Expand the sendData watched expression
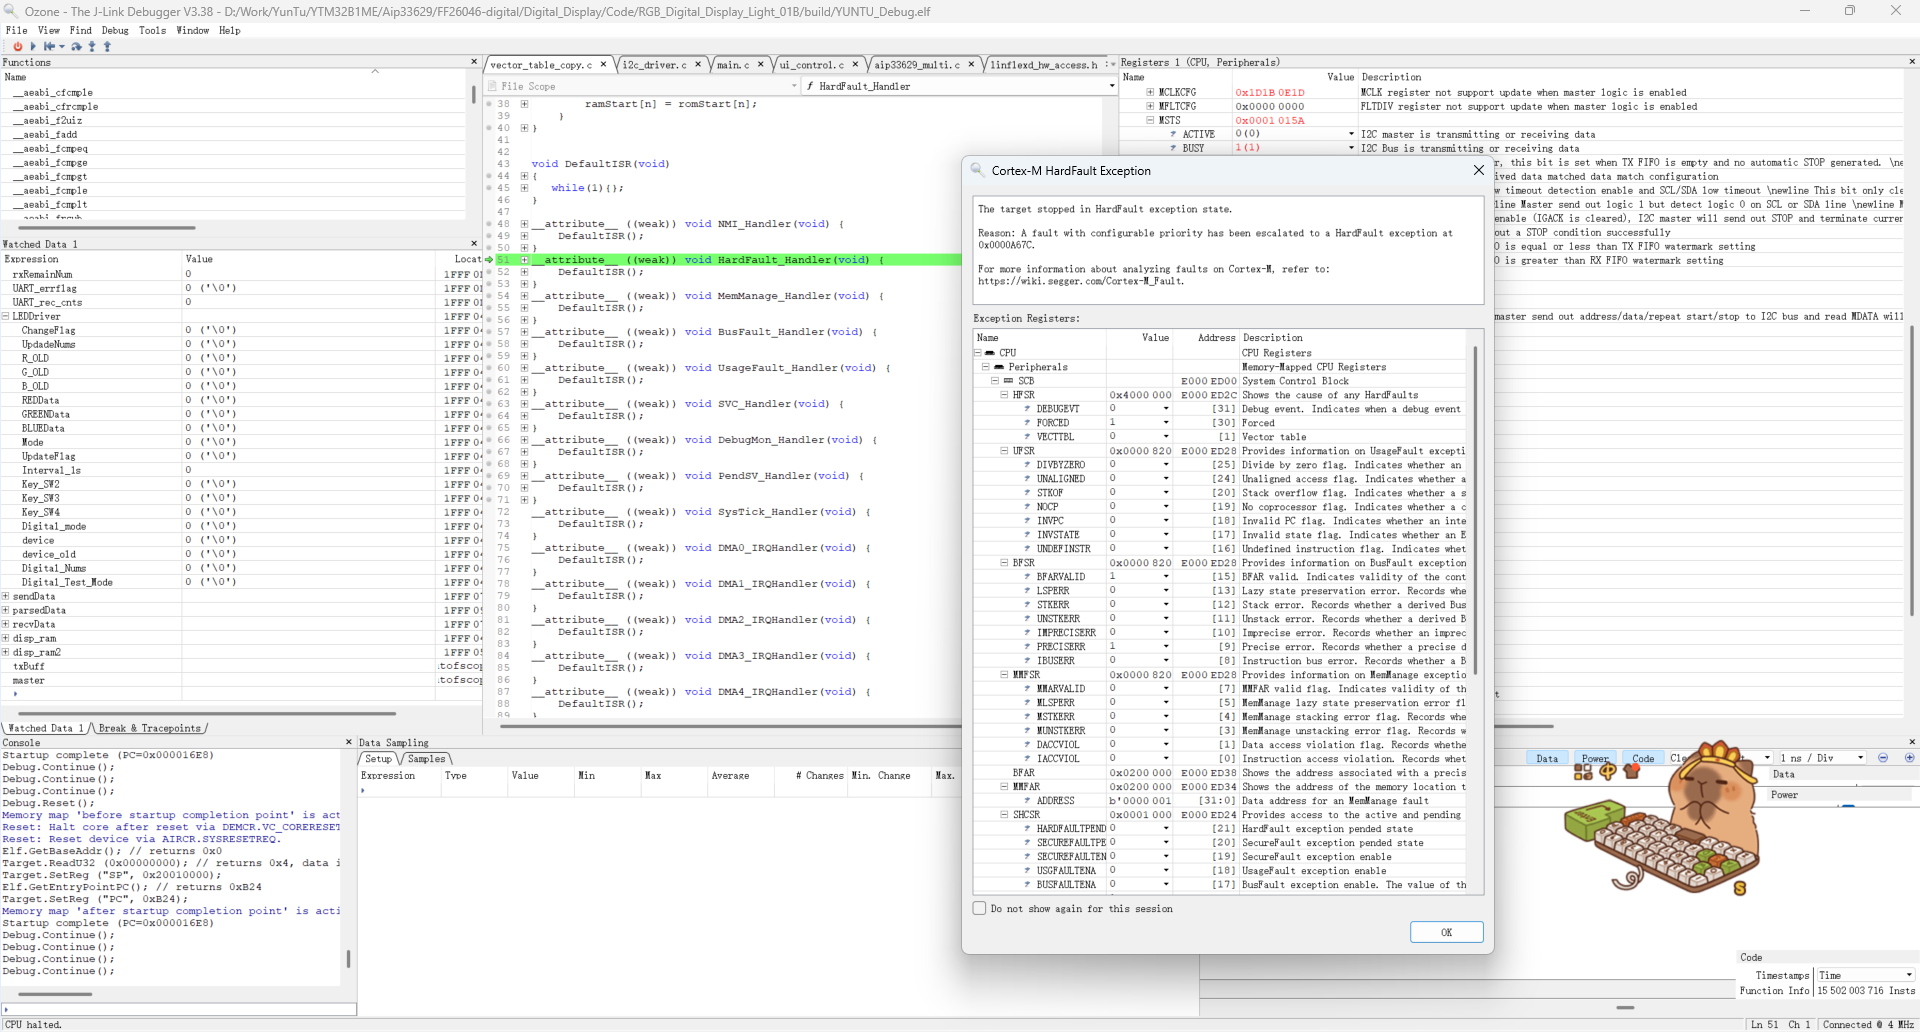Image resolution: width=1920 pixels, height=1032 pixels. (6, 596)
